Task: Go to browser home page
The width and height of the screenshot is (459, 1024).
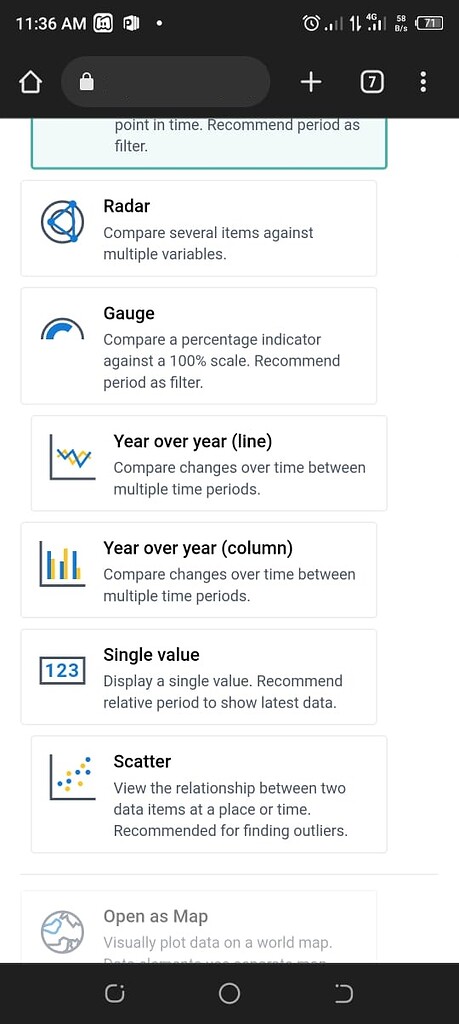Action: click(x=31, y=82)
